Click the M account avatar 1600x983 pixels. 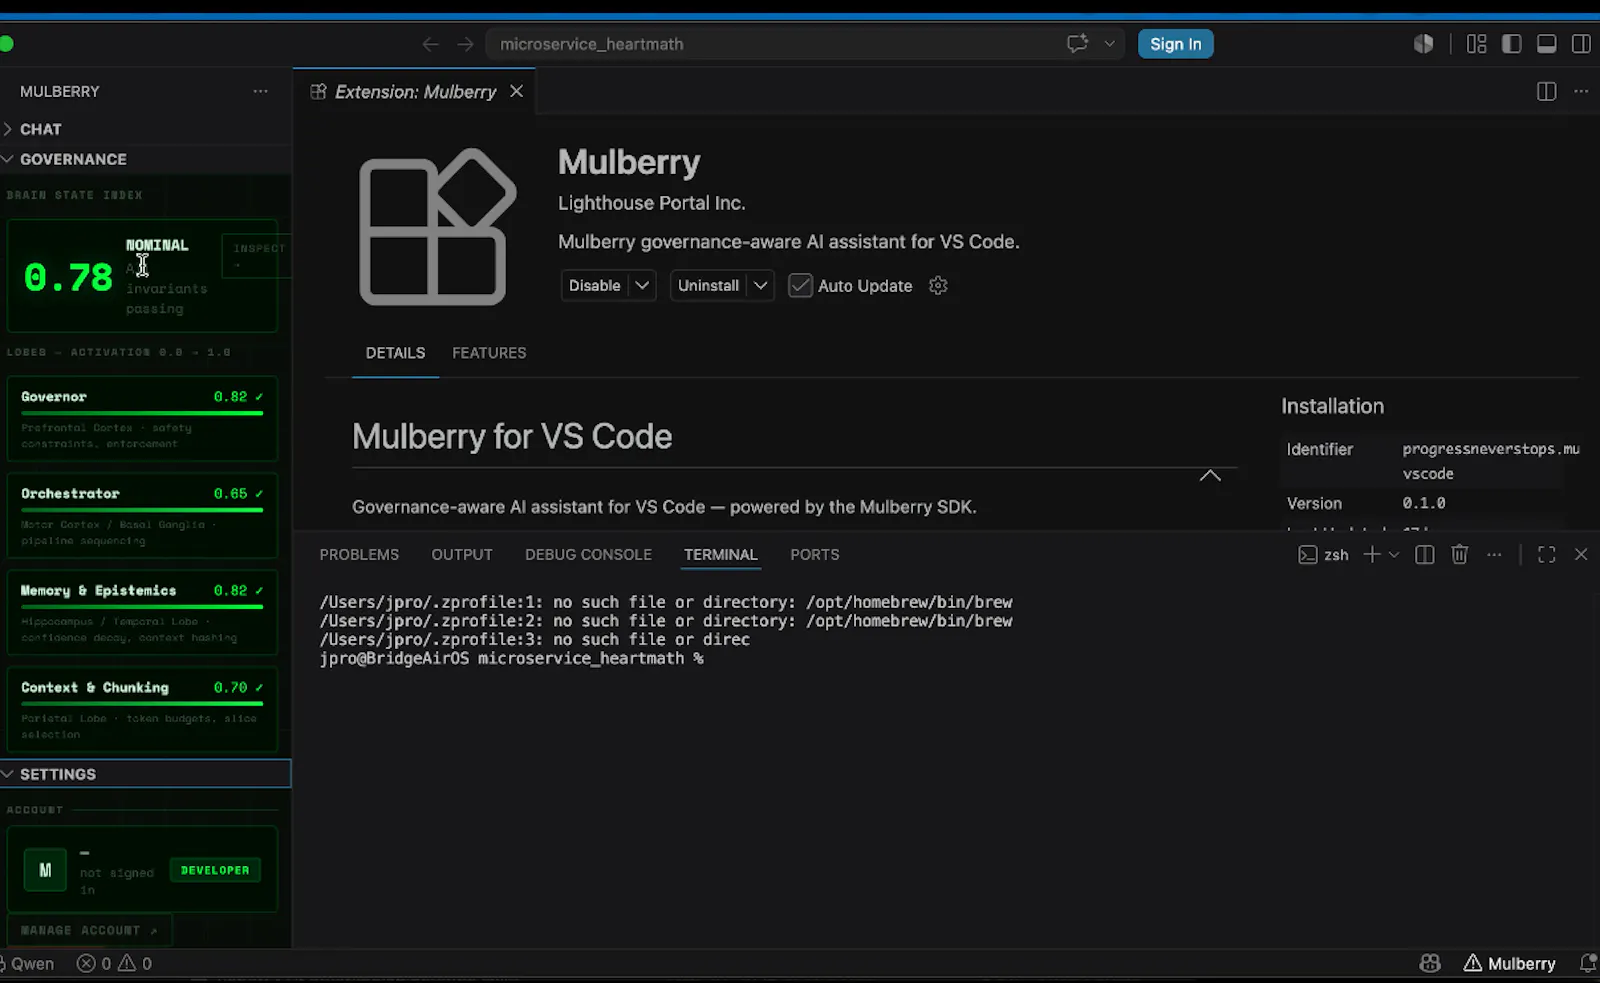point(45,870)
